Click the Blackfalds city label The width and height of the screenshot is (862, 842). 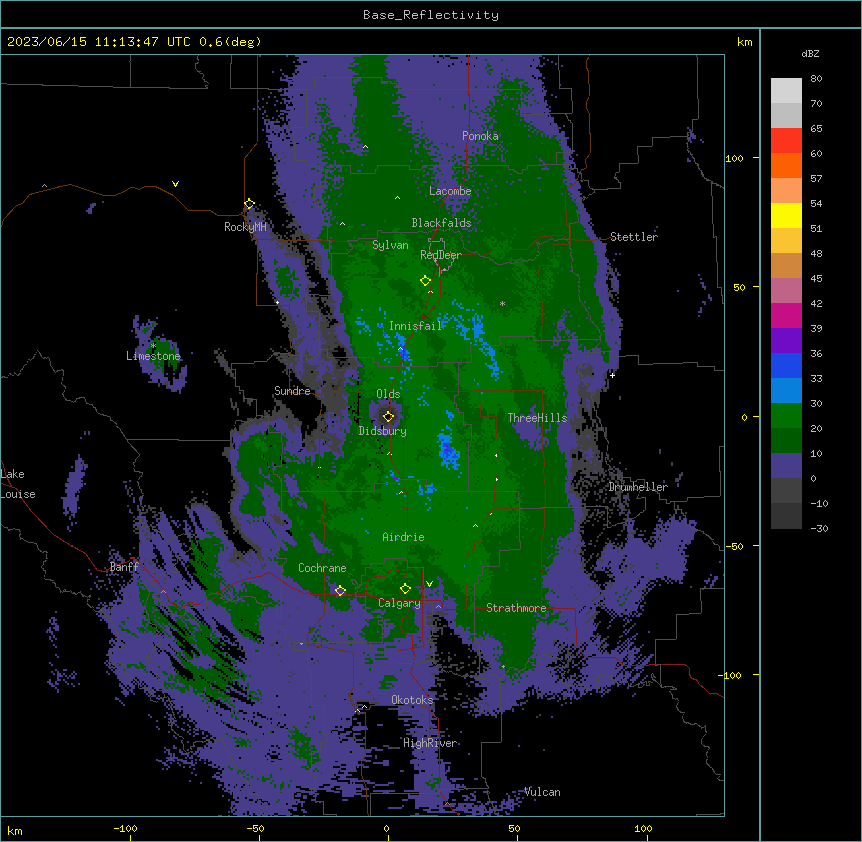click(x=441, y=223)
